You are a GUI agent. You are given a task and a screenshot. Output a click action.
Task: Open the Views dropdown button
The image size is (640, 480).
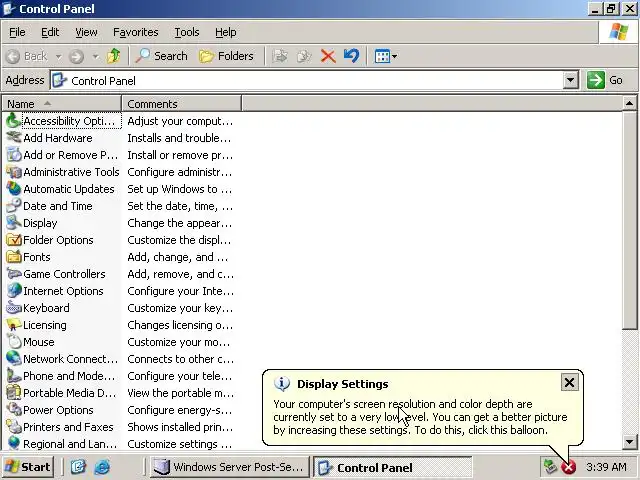pyautogui.click(x=386, y=56)
